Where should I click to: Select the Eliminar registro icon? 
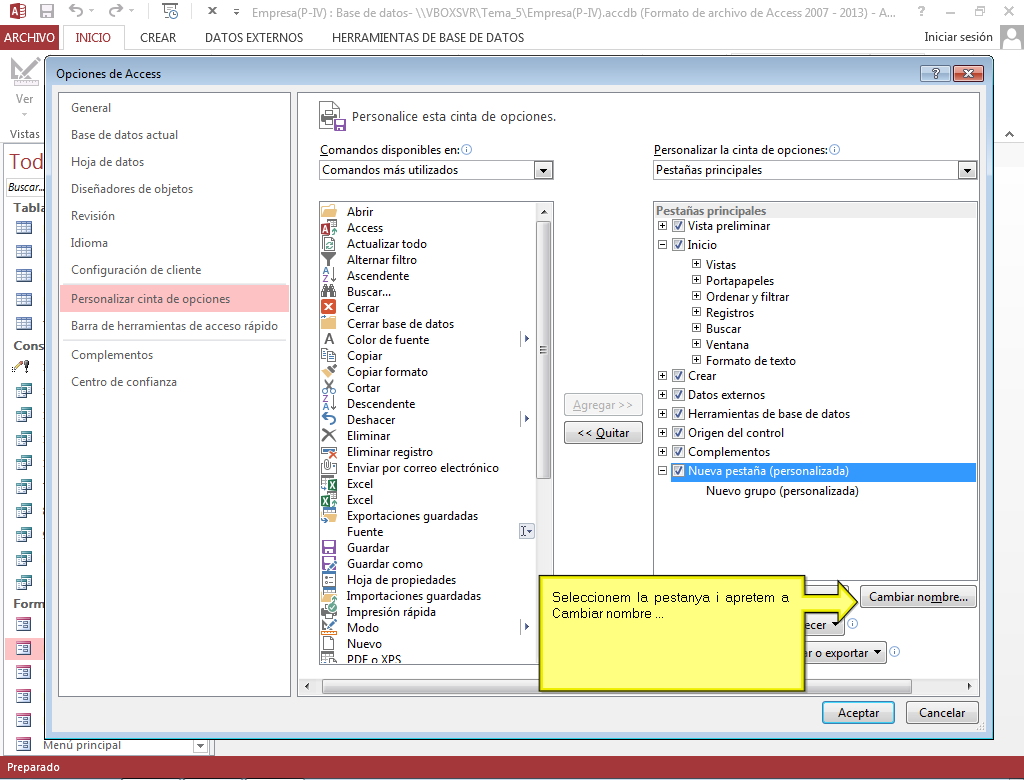click(x=329, y=452)
